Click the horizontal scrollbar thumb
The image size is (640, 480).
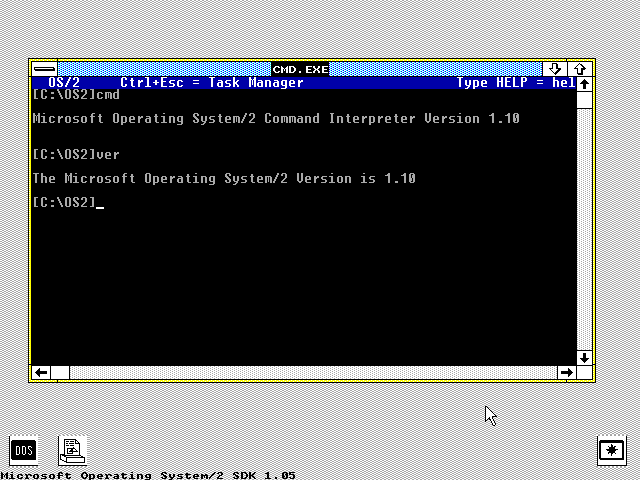(60, 372)
